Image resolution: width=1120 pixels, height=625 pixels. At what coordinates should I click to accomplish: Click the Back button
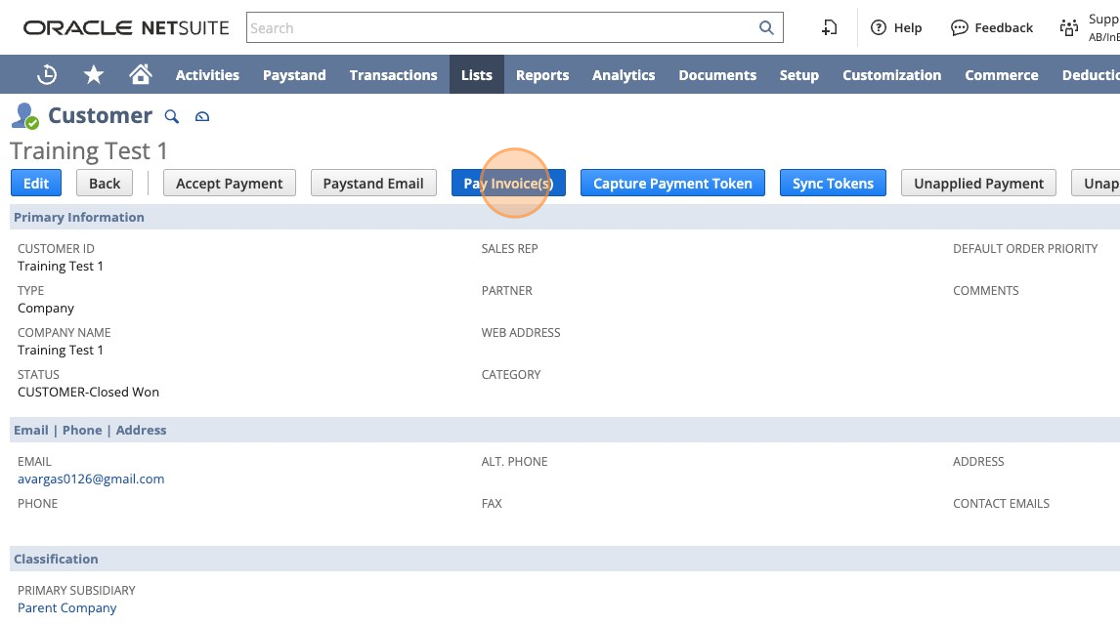click(x=104, y=183)
